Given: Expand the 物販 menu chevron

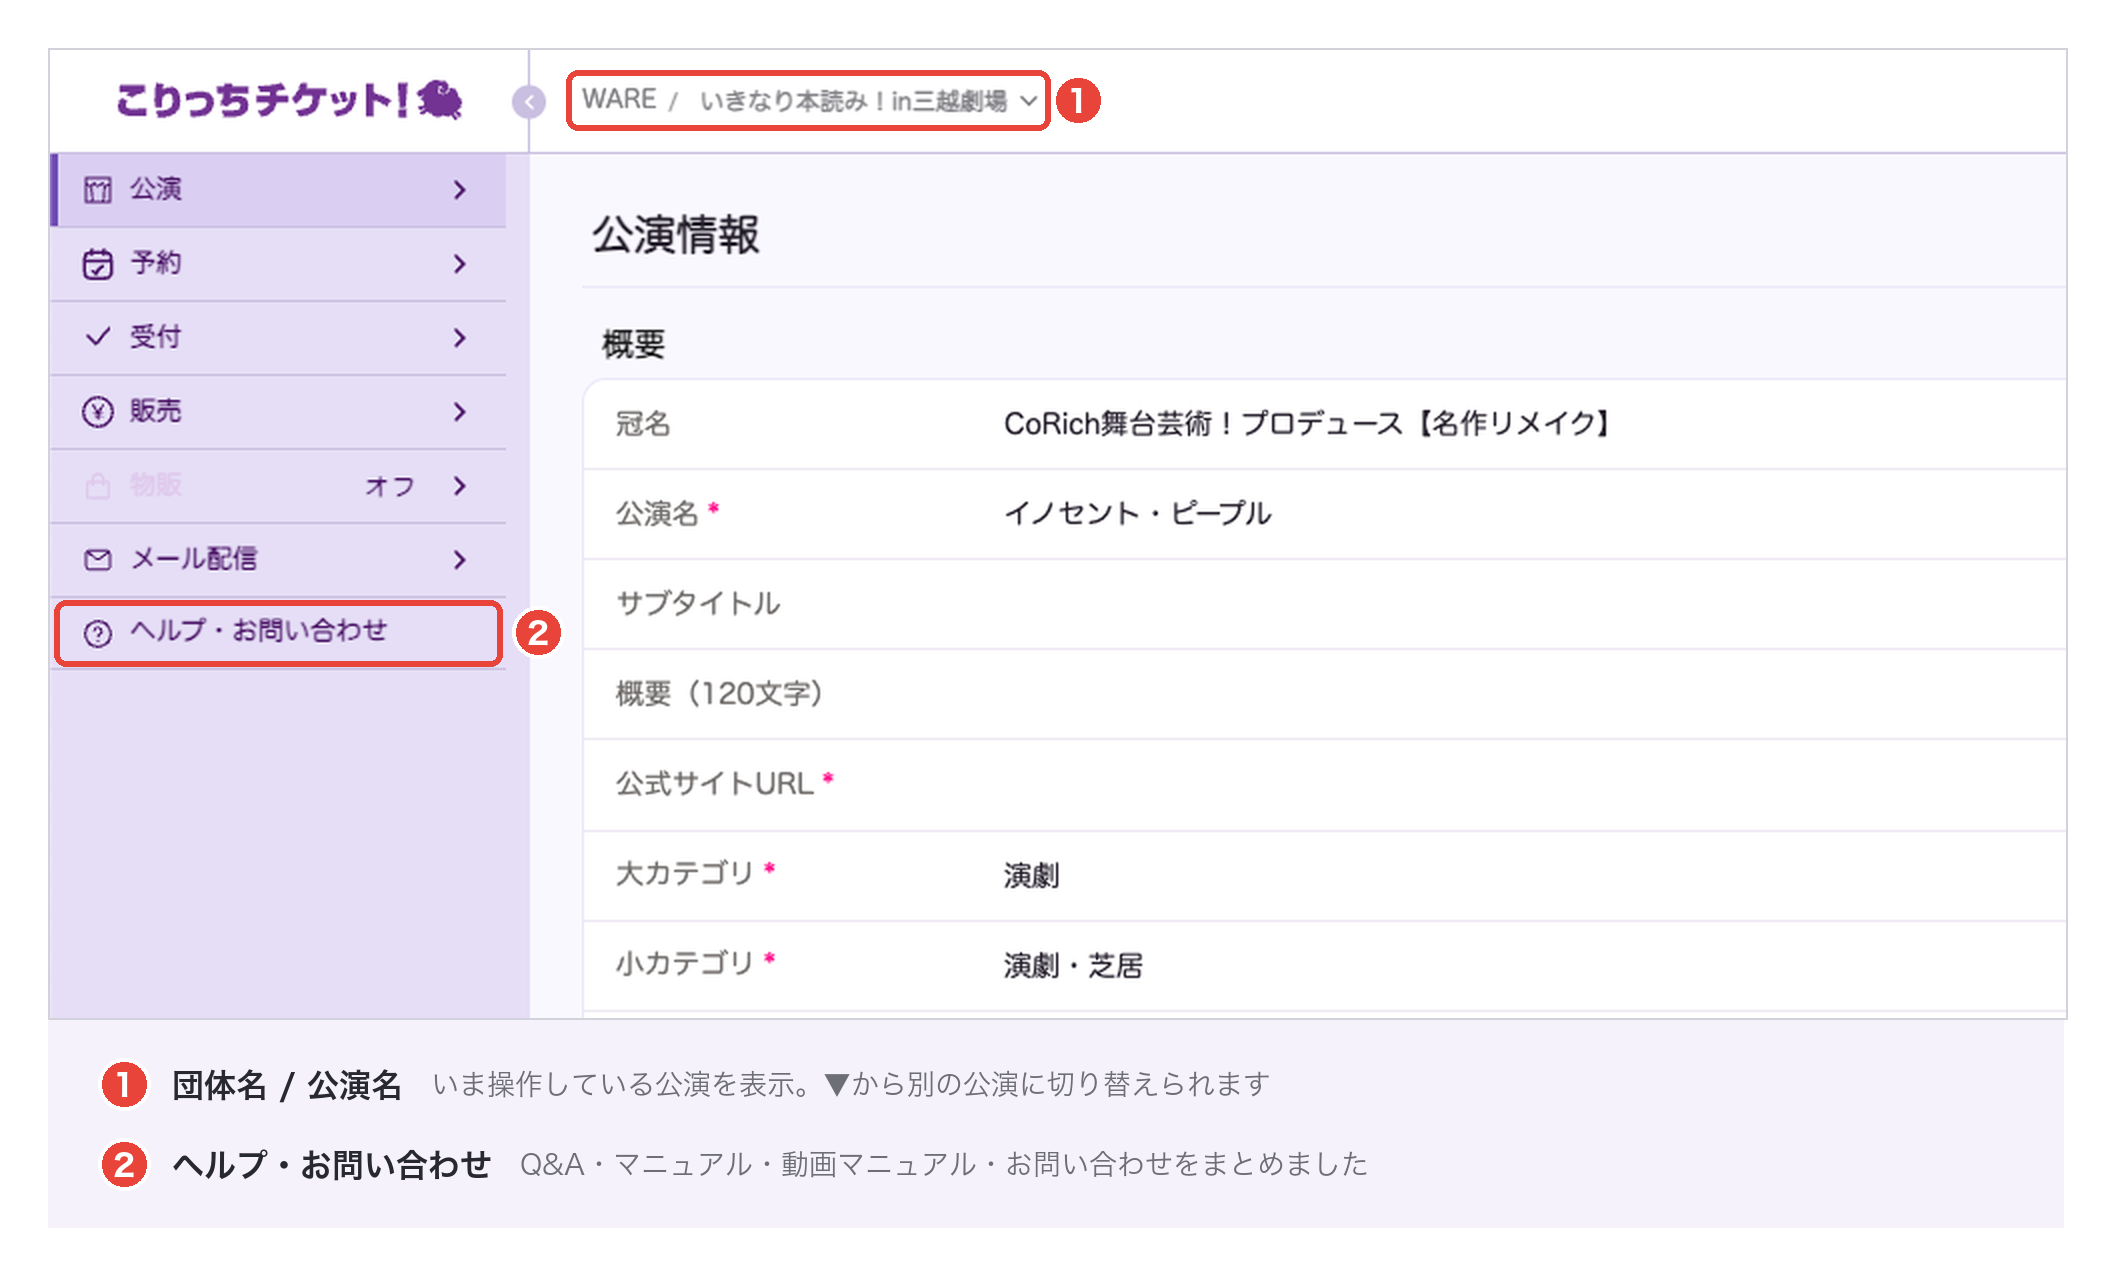Looking at the screenshot, I should coord(460,485).
